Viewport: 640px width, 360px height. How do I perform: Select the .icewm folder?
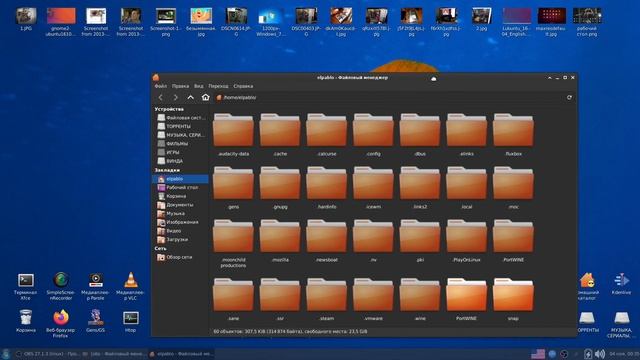[373, 188]
